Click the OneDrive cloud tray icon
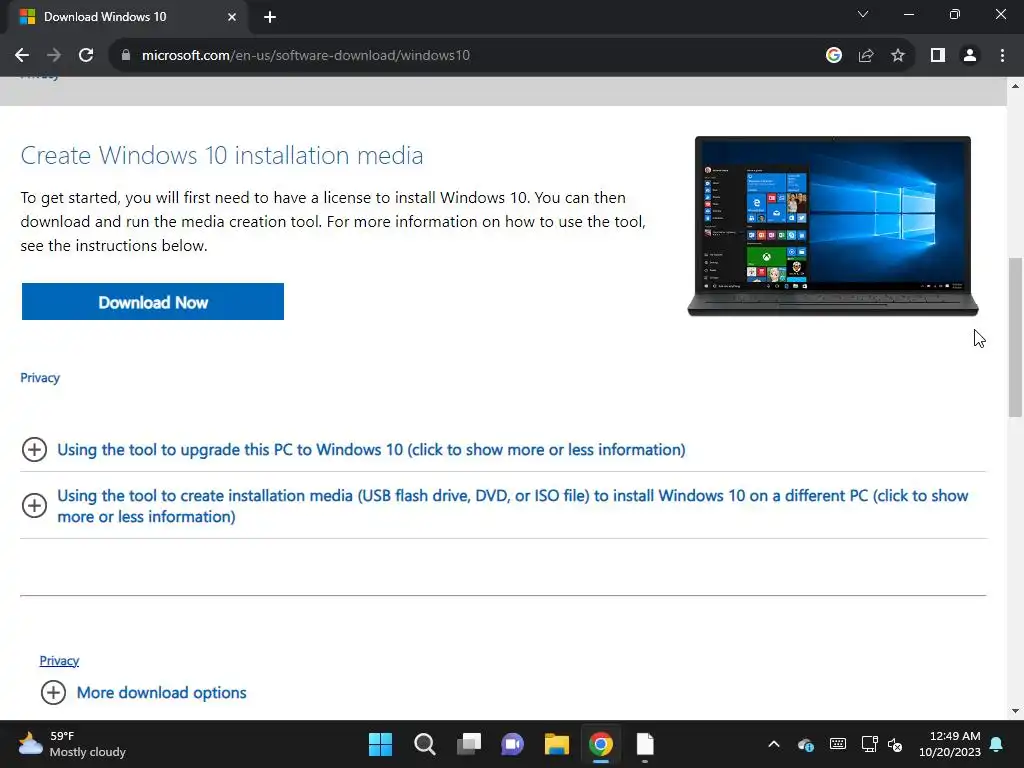The width and height of the screenshot is (1024, 768). (805, 744)
